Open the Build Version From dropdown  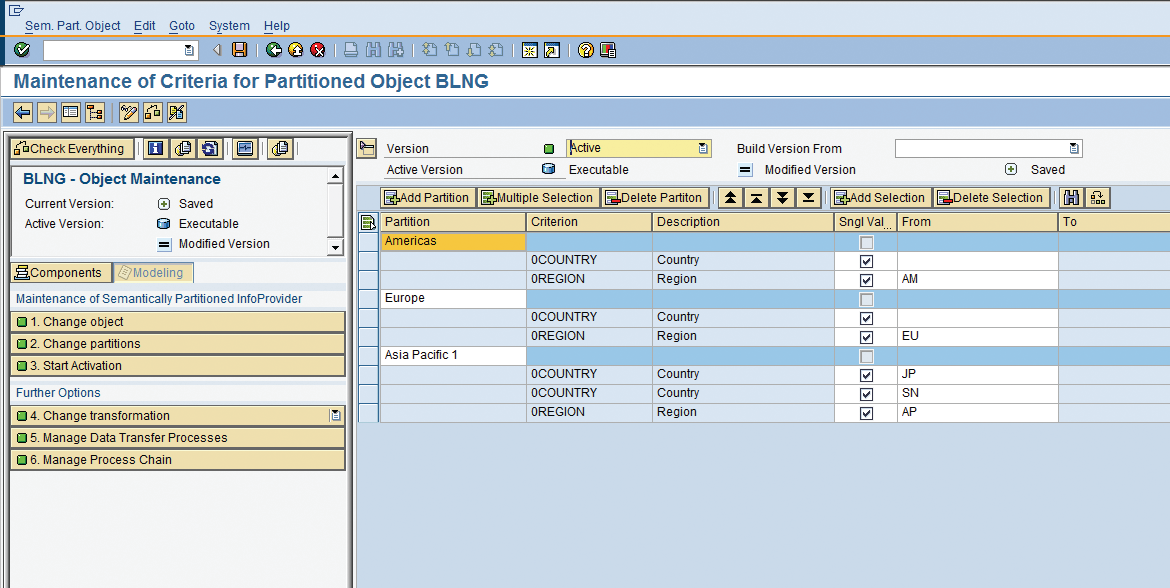(x=1074, y=149)
